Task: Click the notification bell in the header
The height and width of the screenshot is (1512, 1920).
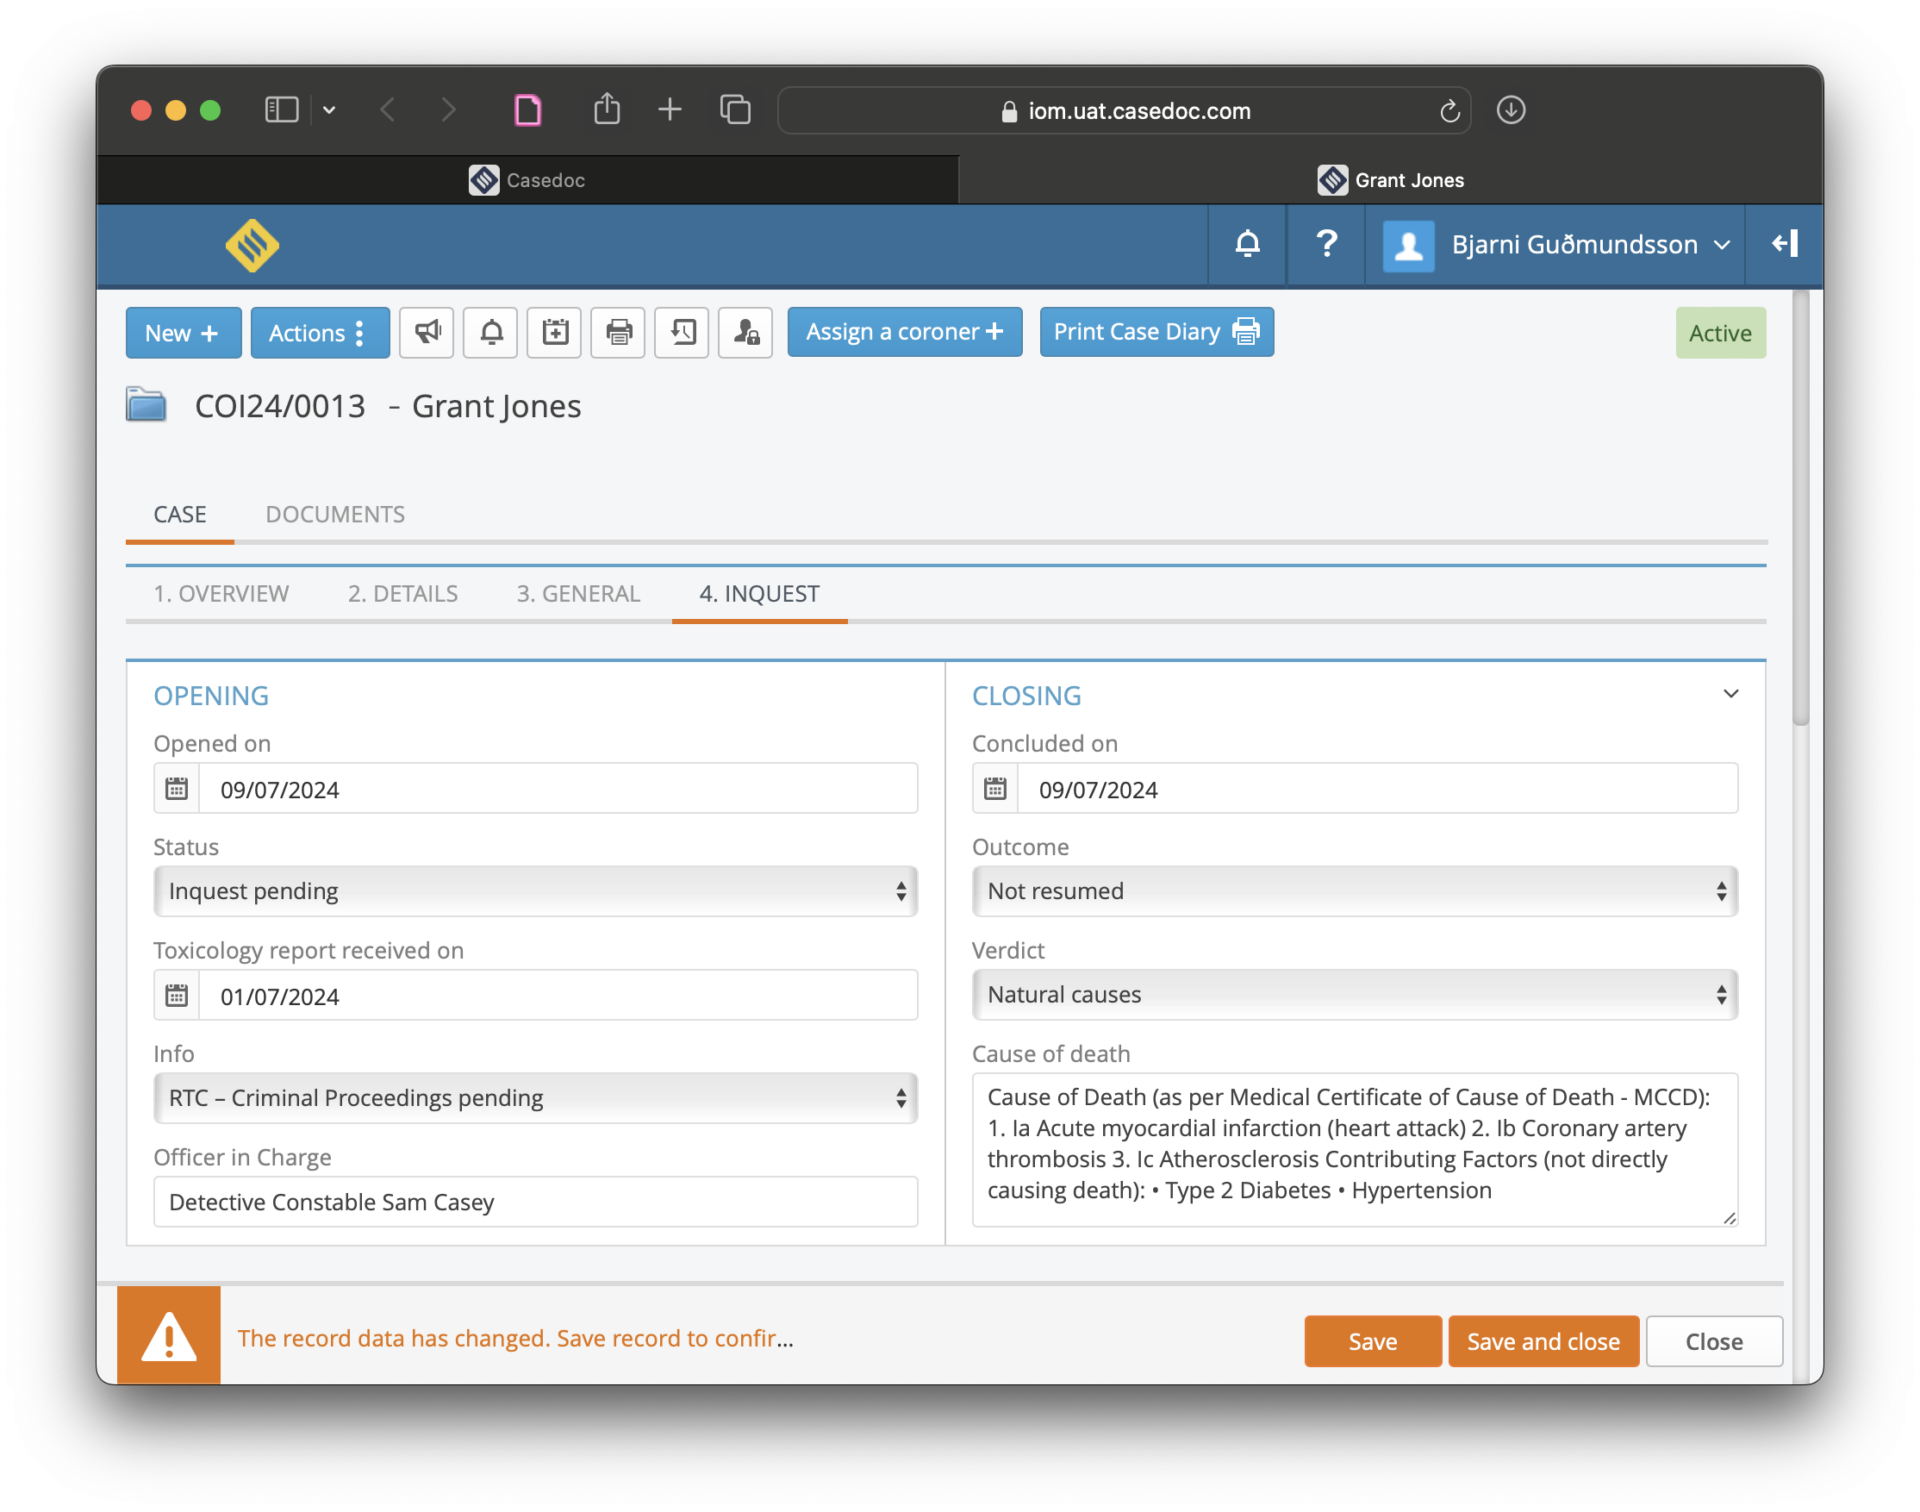Action: click(x=1247, y=244)
